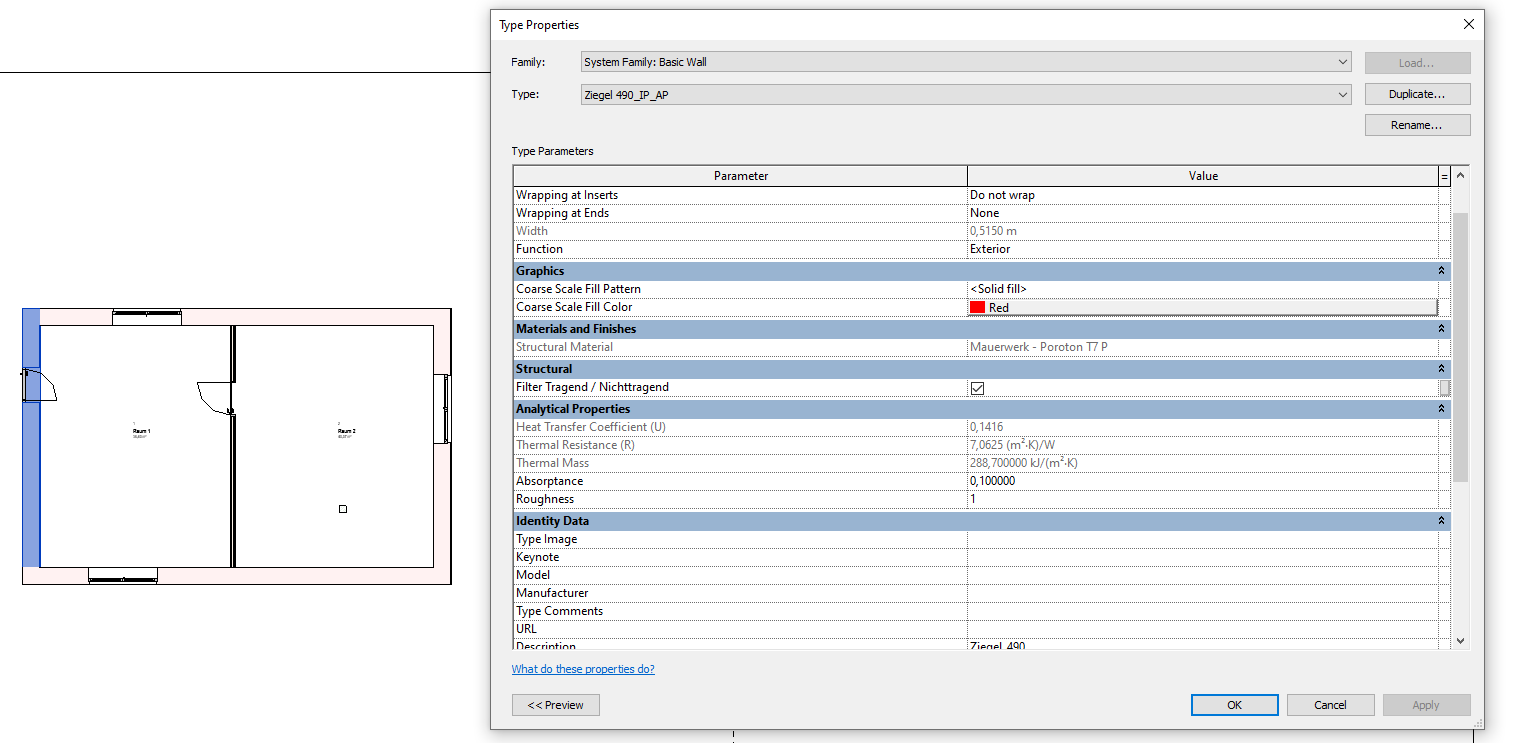1513x743 pixels.
Task: Open the Family dropdown
Action: coord(1343,62)
